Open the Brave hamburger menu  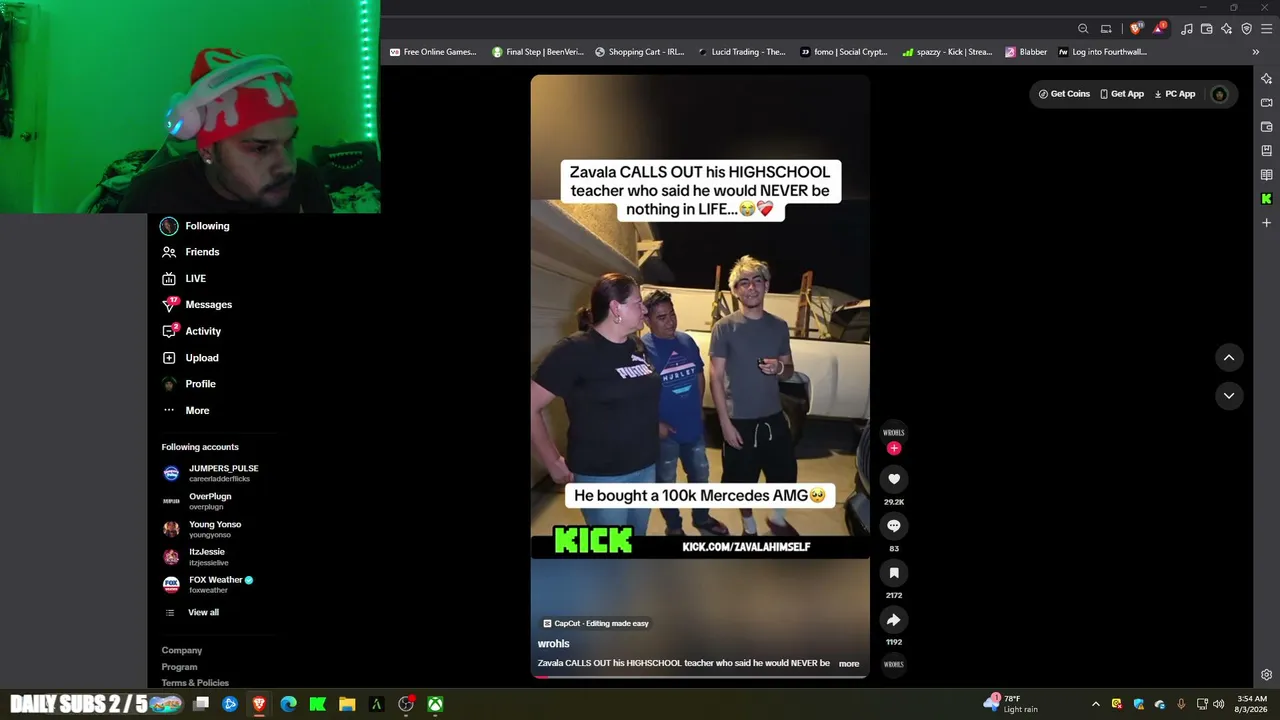(1266, 29)
